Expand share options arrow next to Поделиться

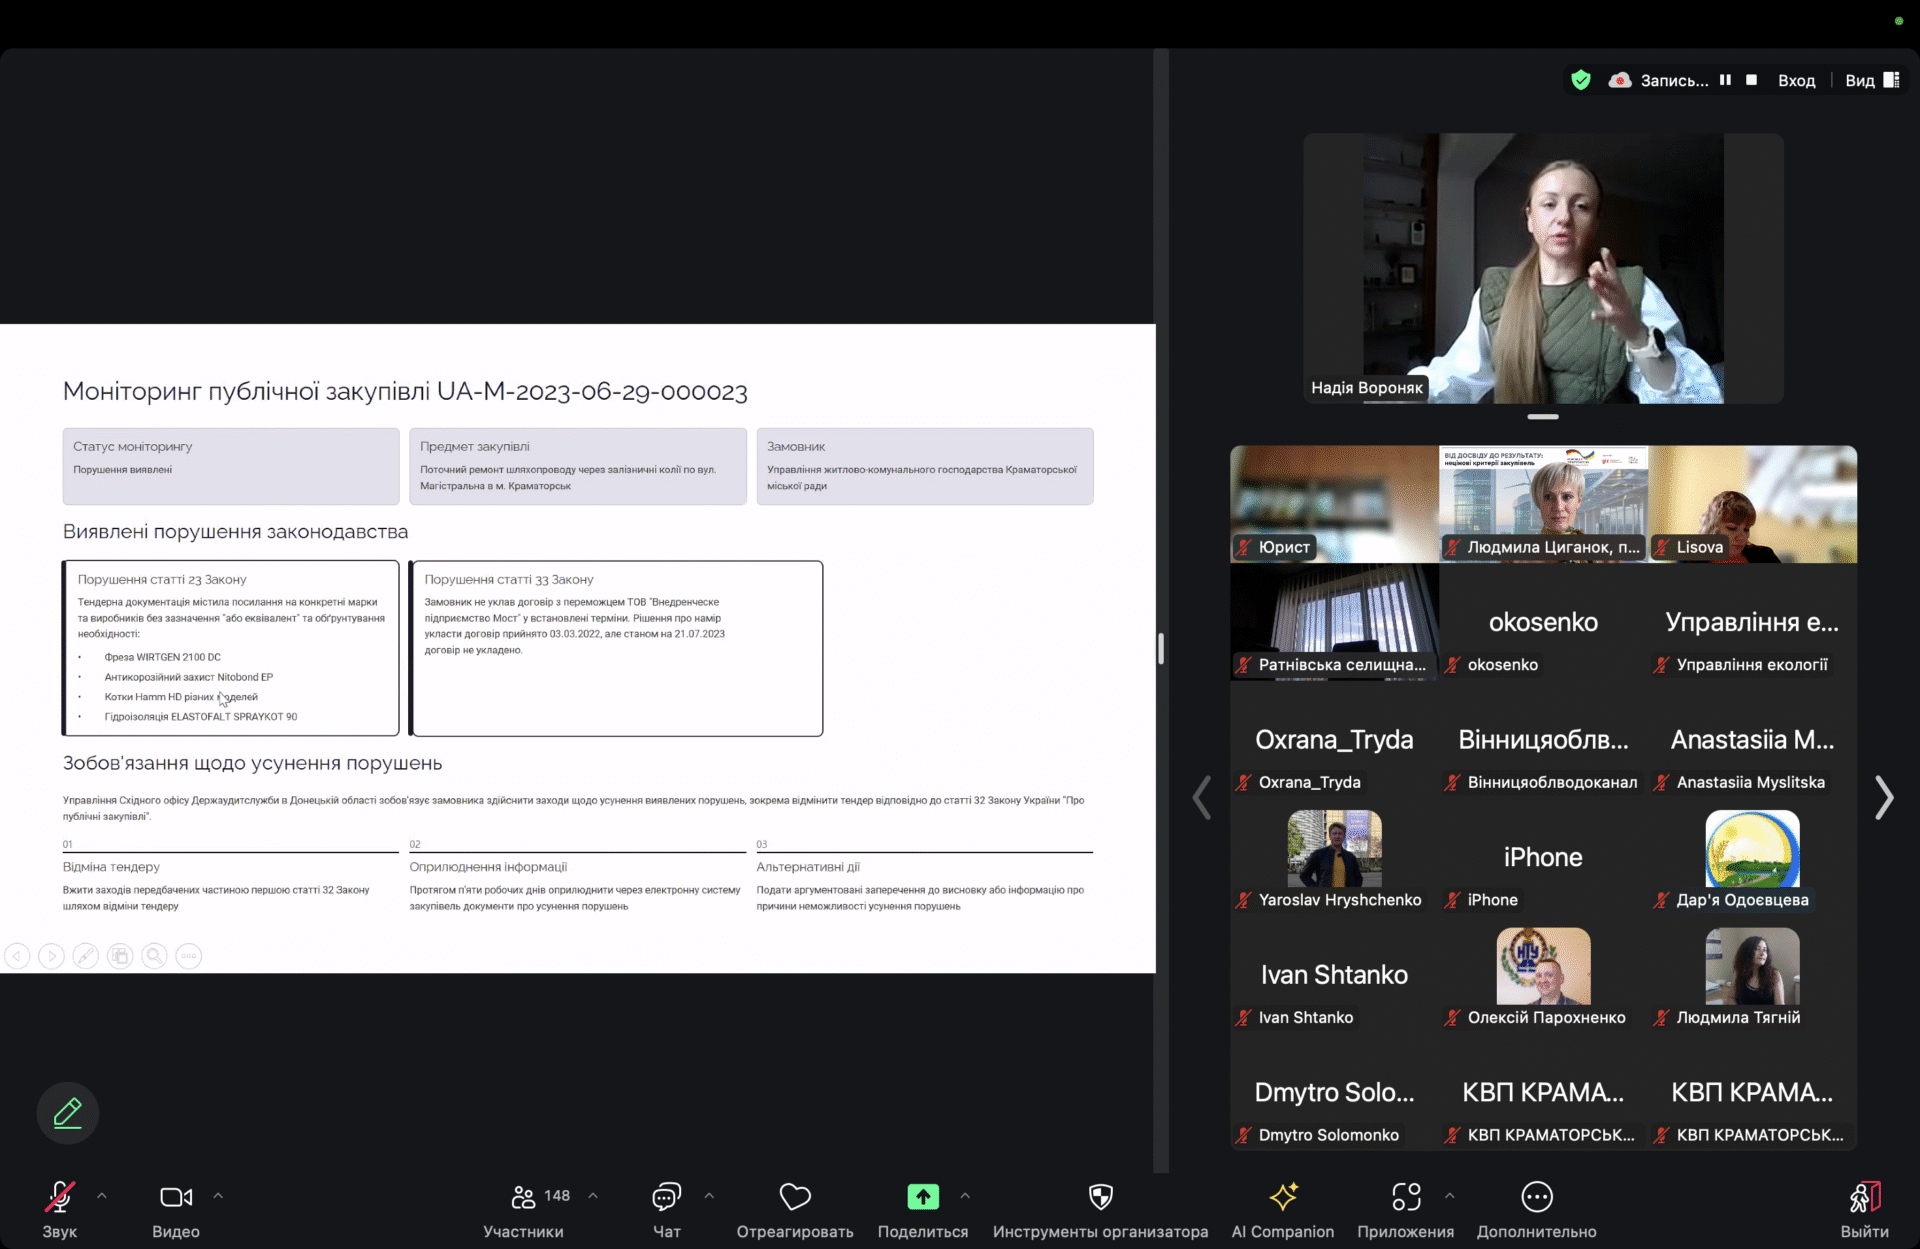[x=965, y=1196]
